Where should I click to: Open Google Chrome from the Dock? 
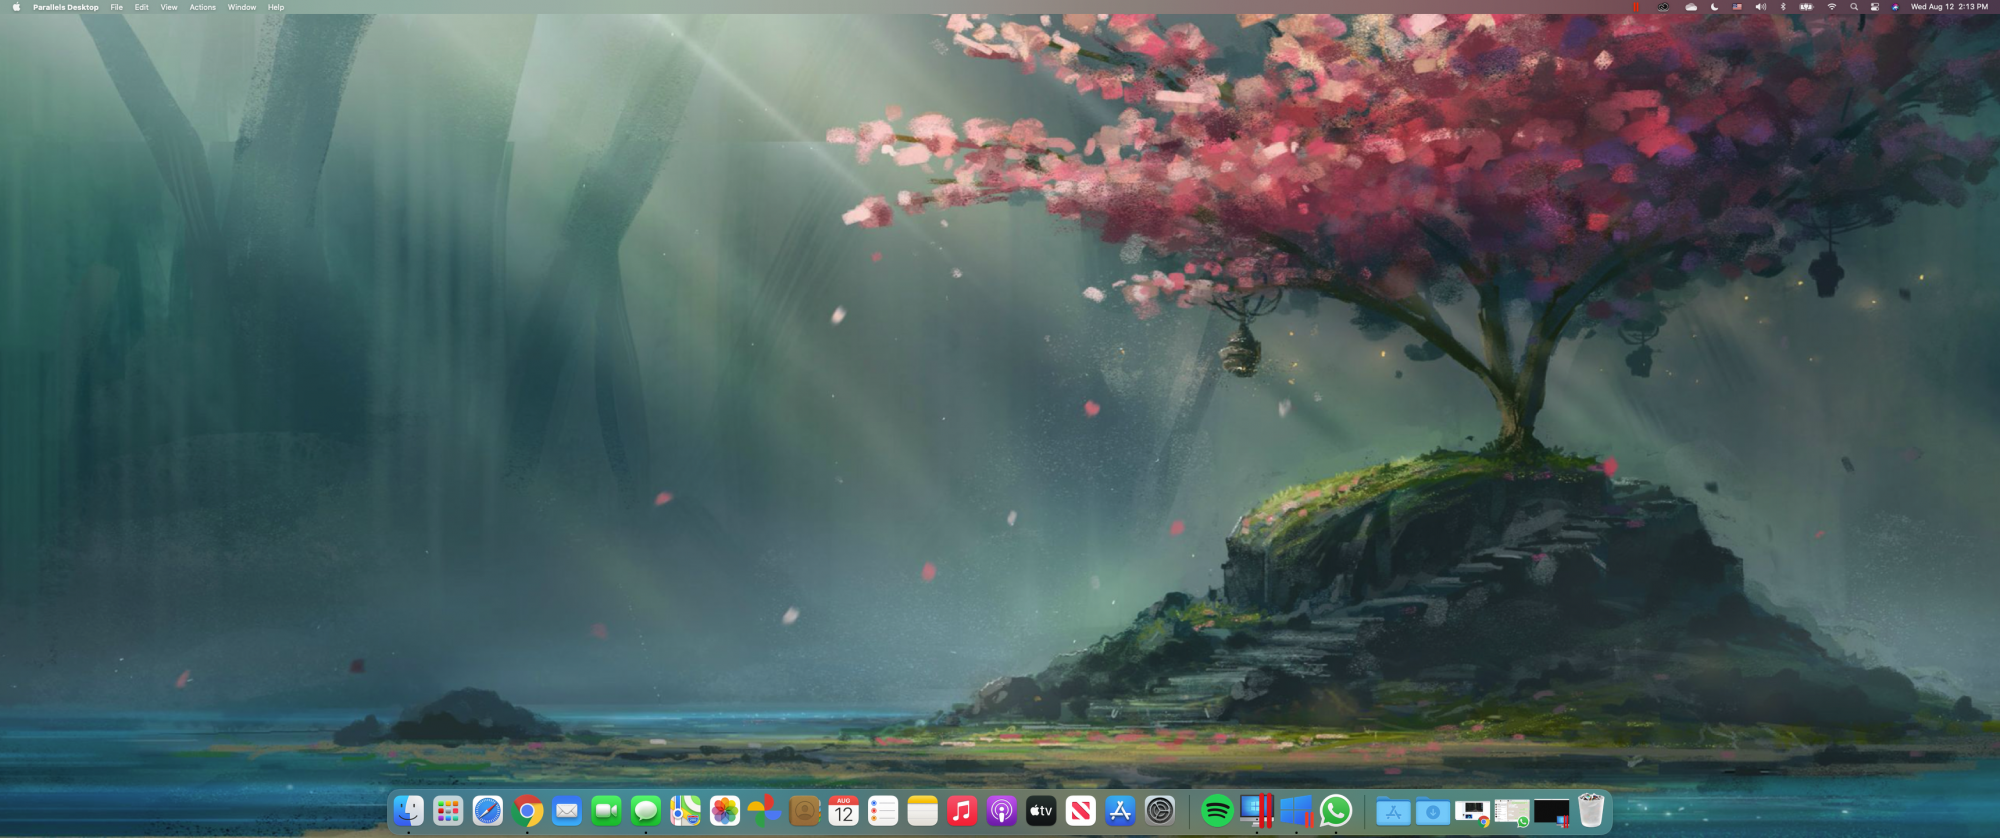527,811
